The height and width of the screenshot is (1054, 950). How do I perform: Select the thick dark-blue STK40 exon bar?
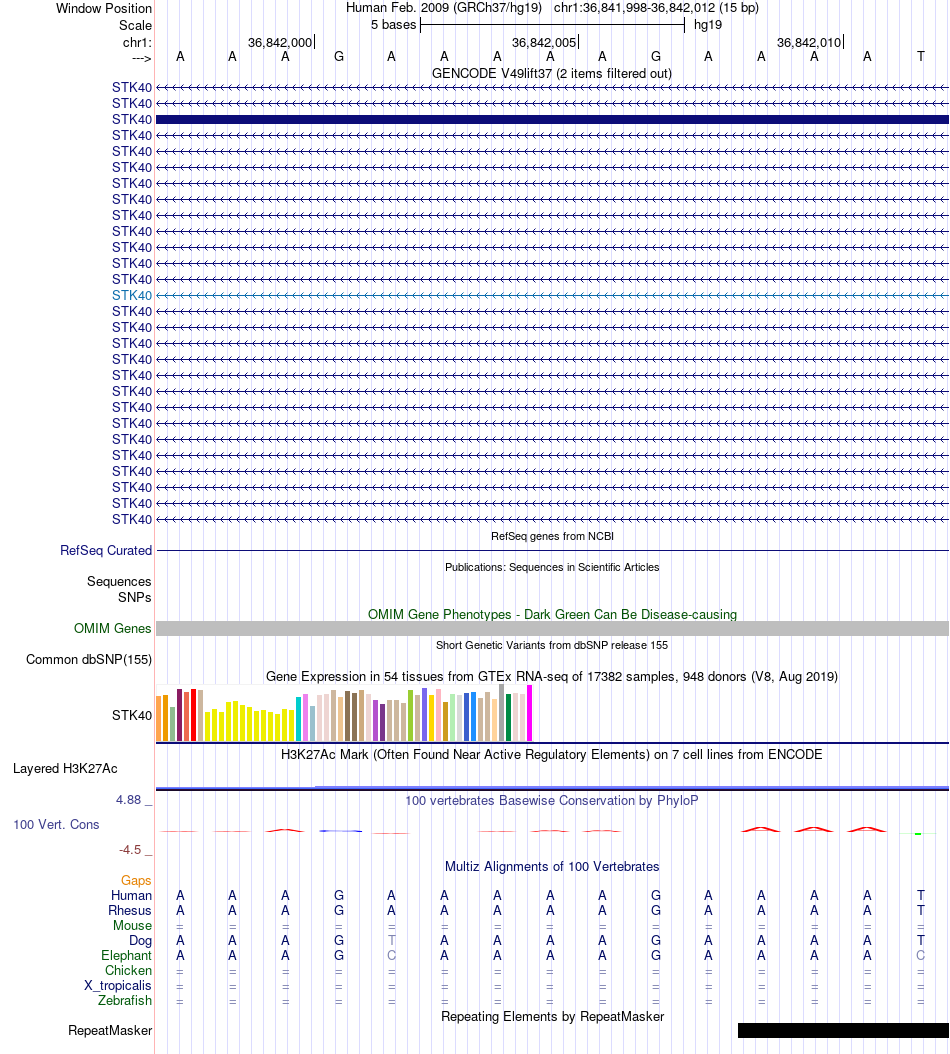tap(552, 120)
